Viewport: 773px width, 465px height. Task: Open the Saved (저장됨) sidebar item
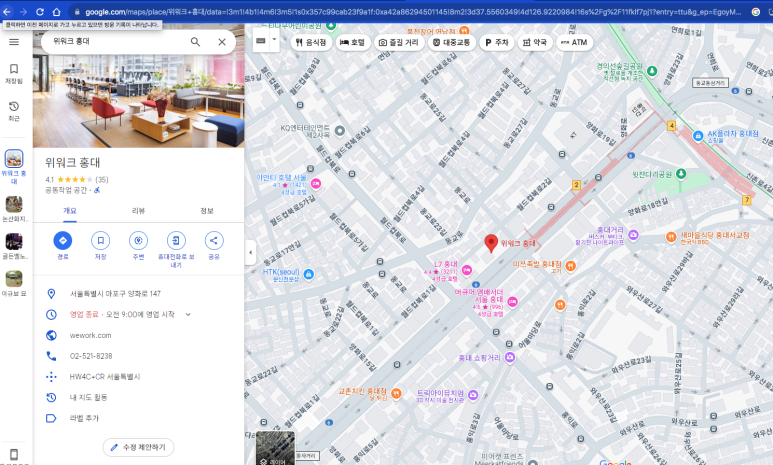click(14, 73)
